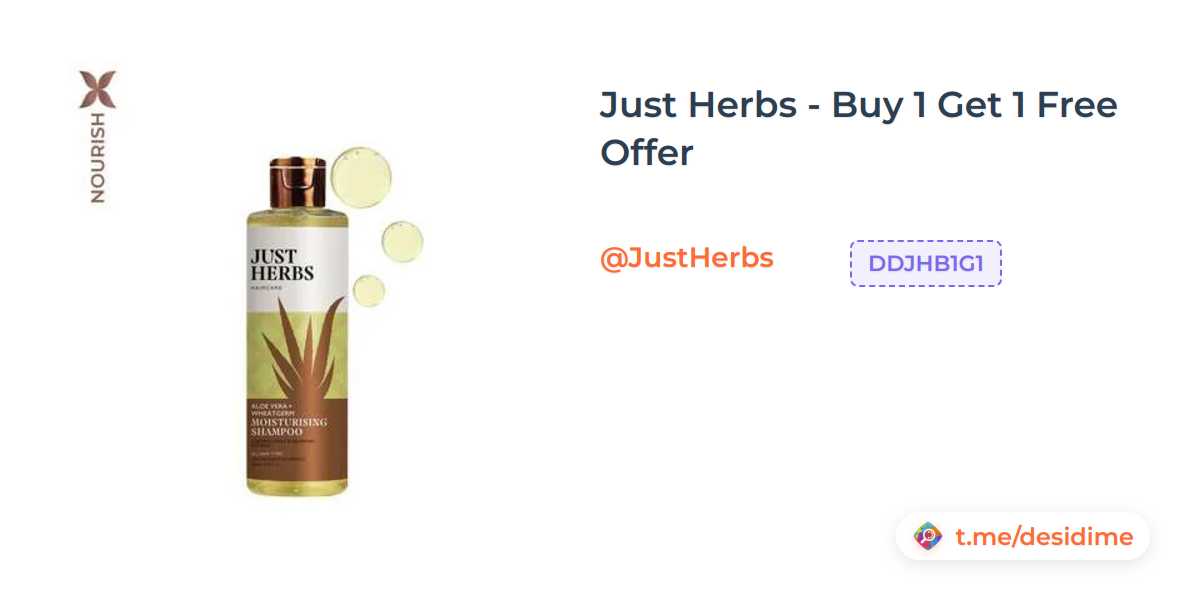
Task: Click the smallest oil droplet bubble
Action: tap(368, 290)
